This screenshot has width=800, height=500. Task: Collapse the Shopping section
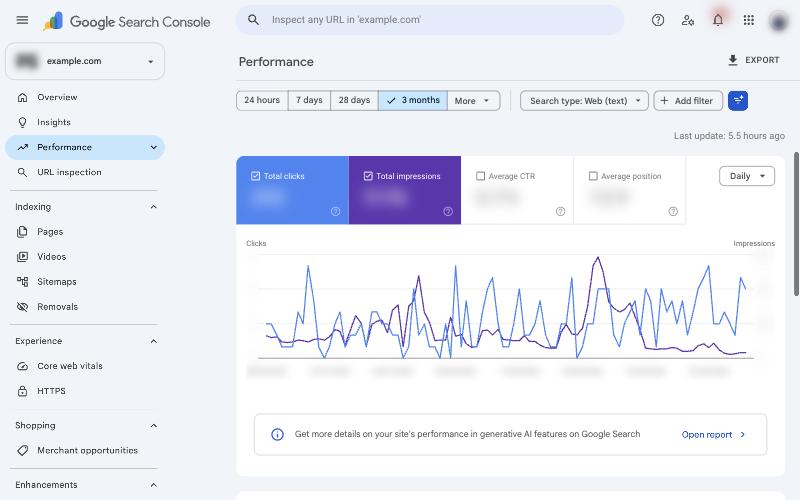tap(154, 426)
